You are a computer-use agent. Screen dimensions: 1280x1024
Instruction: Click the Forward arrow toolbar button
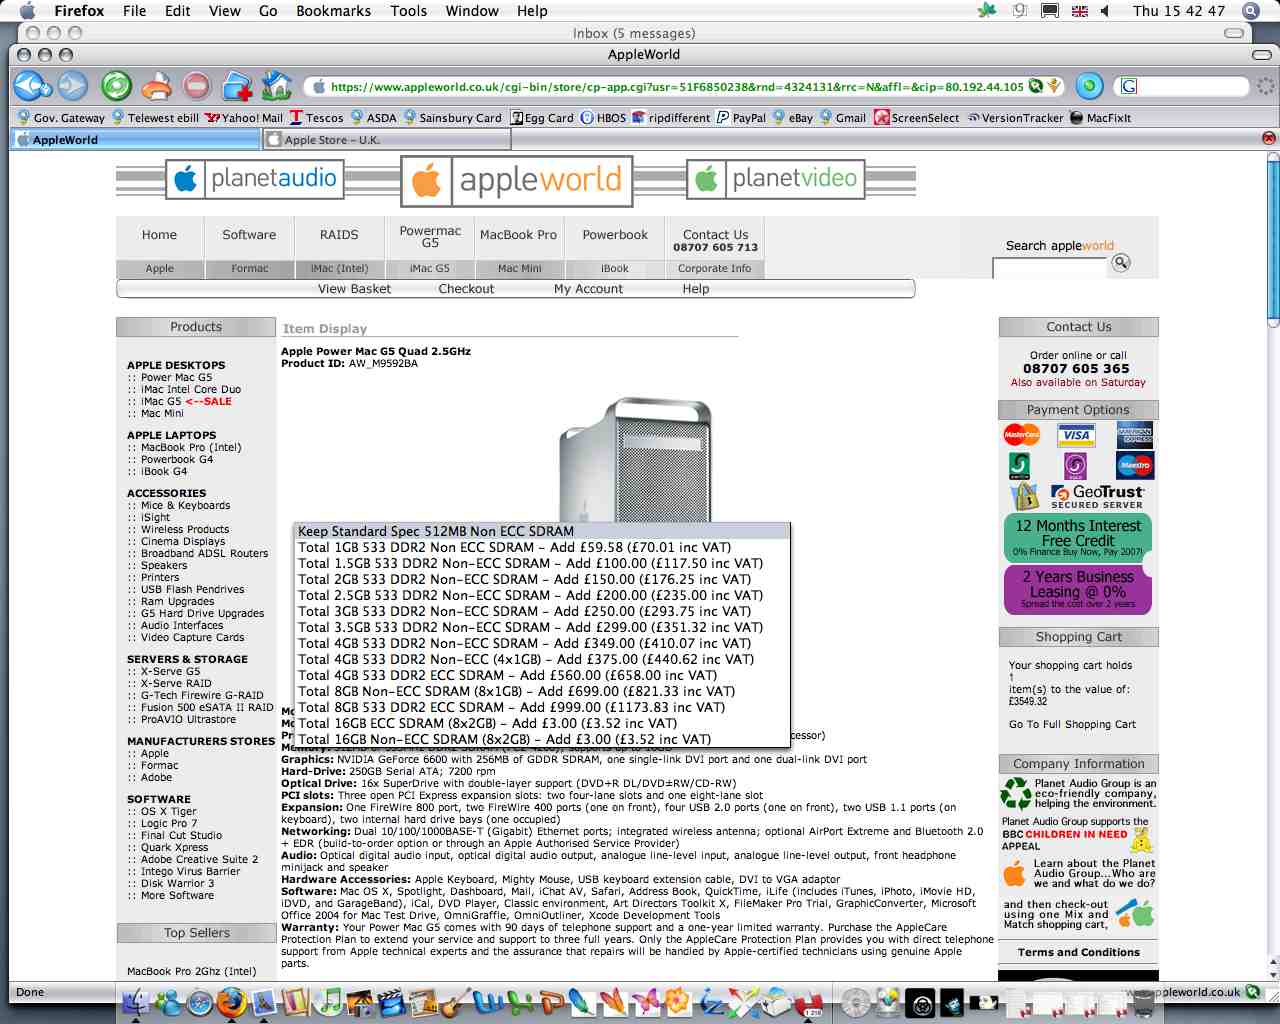click(73, 86)
